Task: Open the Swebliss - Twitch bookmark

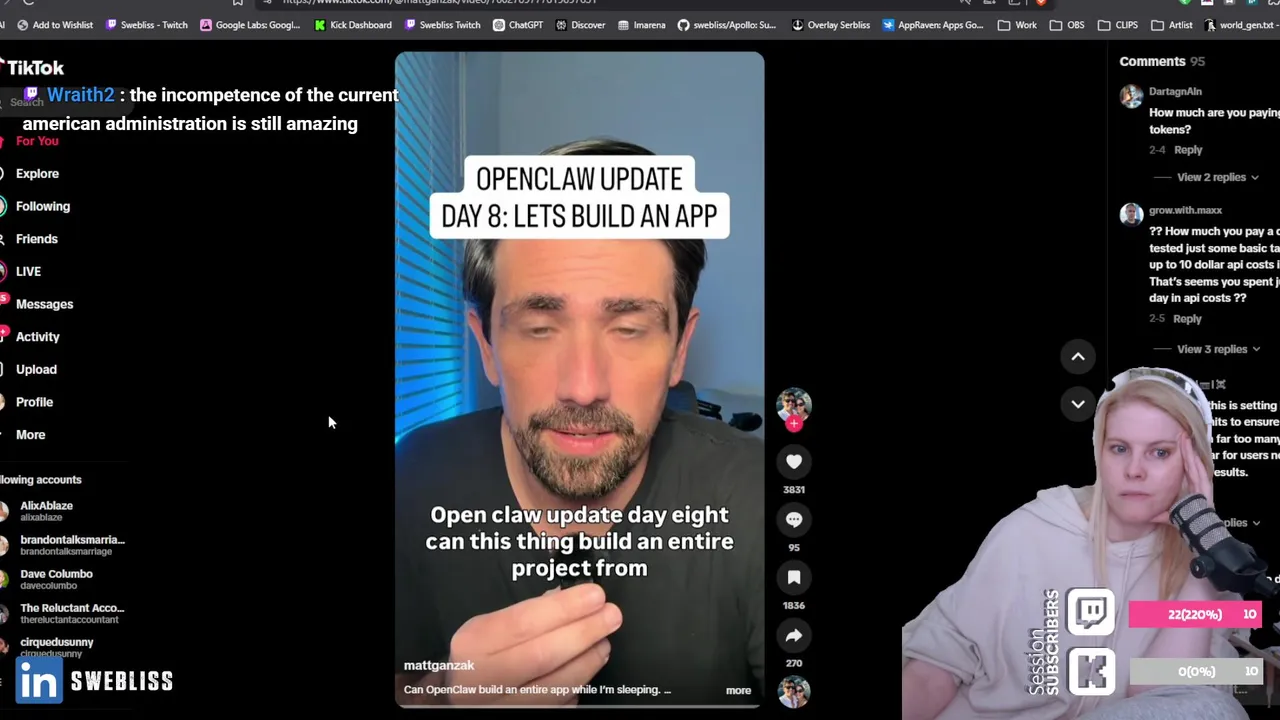Action: 146,25
